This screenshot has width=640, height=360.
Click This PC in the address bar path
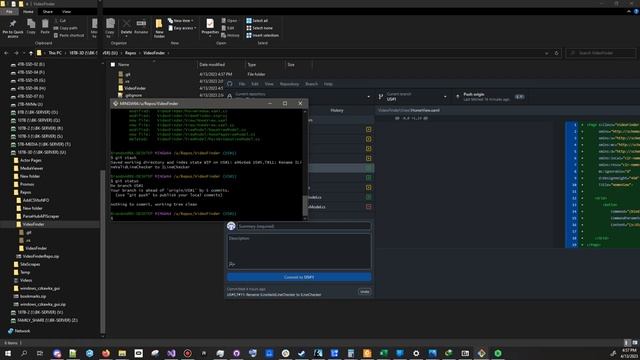pyautogui.click(x=55, y=53)
